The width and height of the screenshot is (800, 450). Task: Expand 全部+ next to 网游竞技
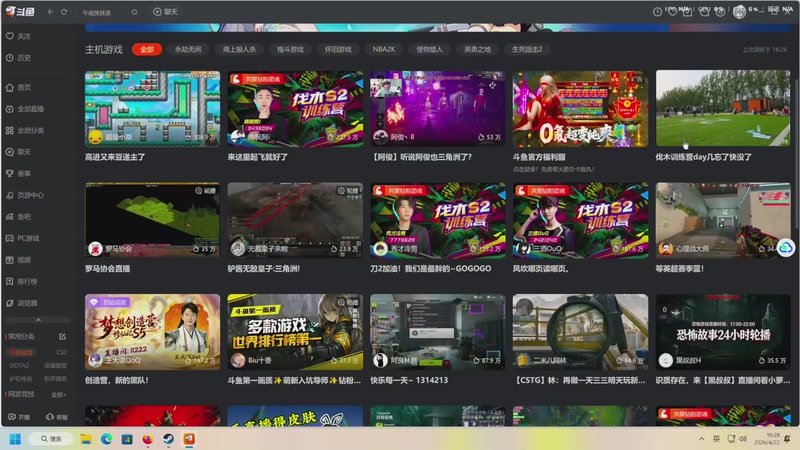pyautogui.click(x=58, y=394)
